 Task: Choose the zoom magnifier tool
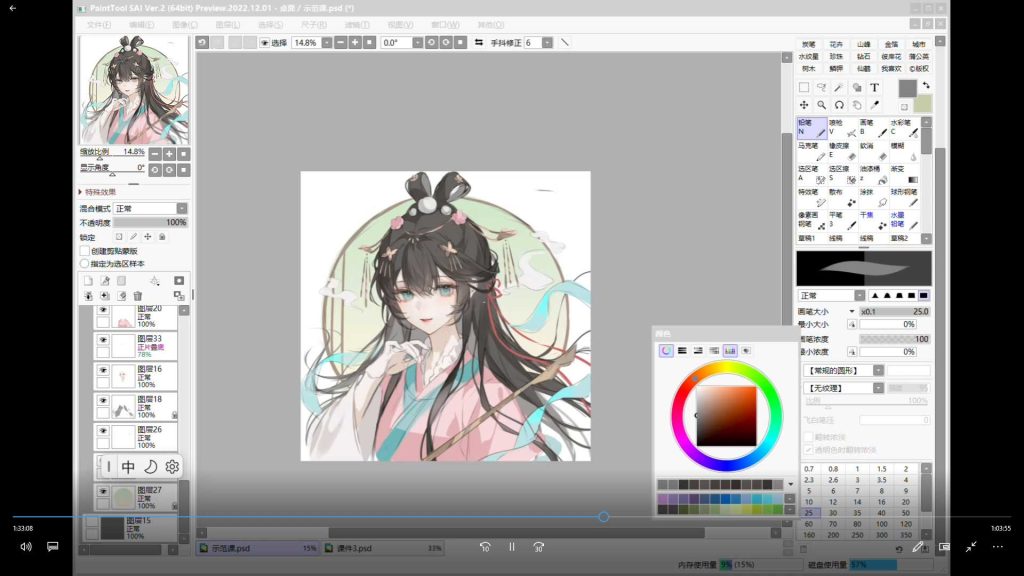(x=822, y=105)
